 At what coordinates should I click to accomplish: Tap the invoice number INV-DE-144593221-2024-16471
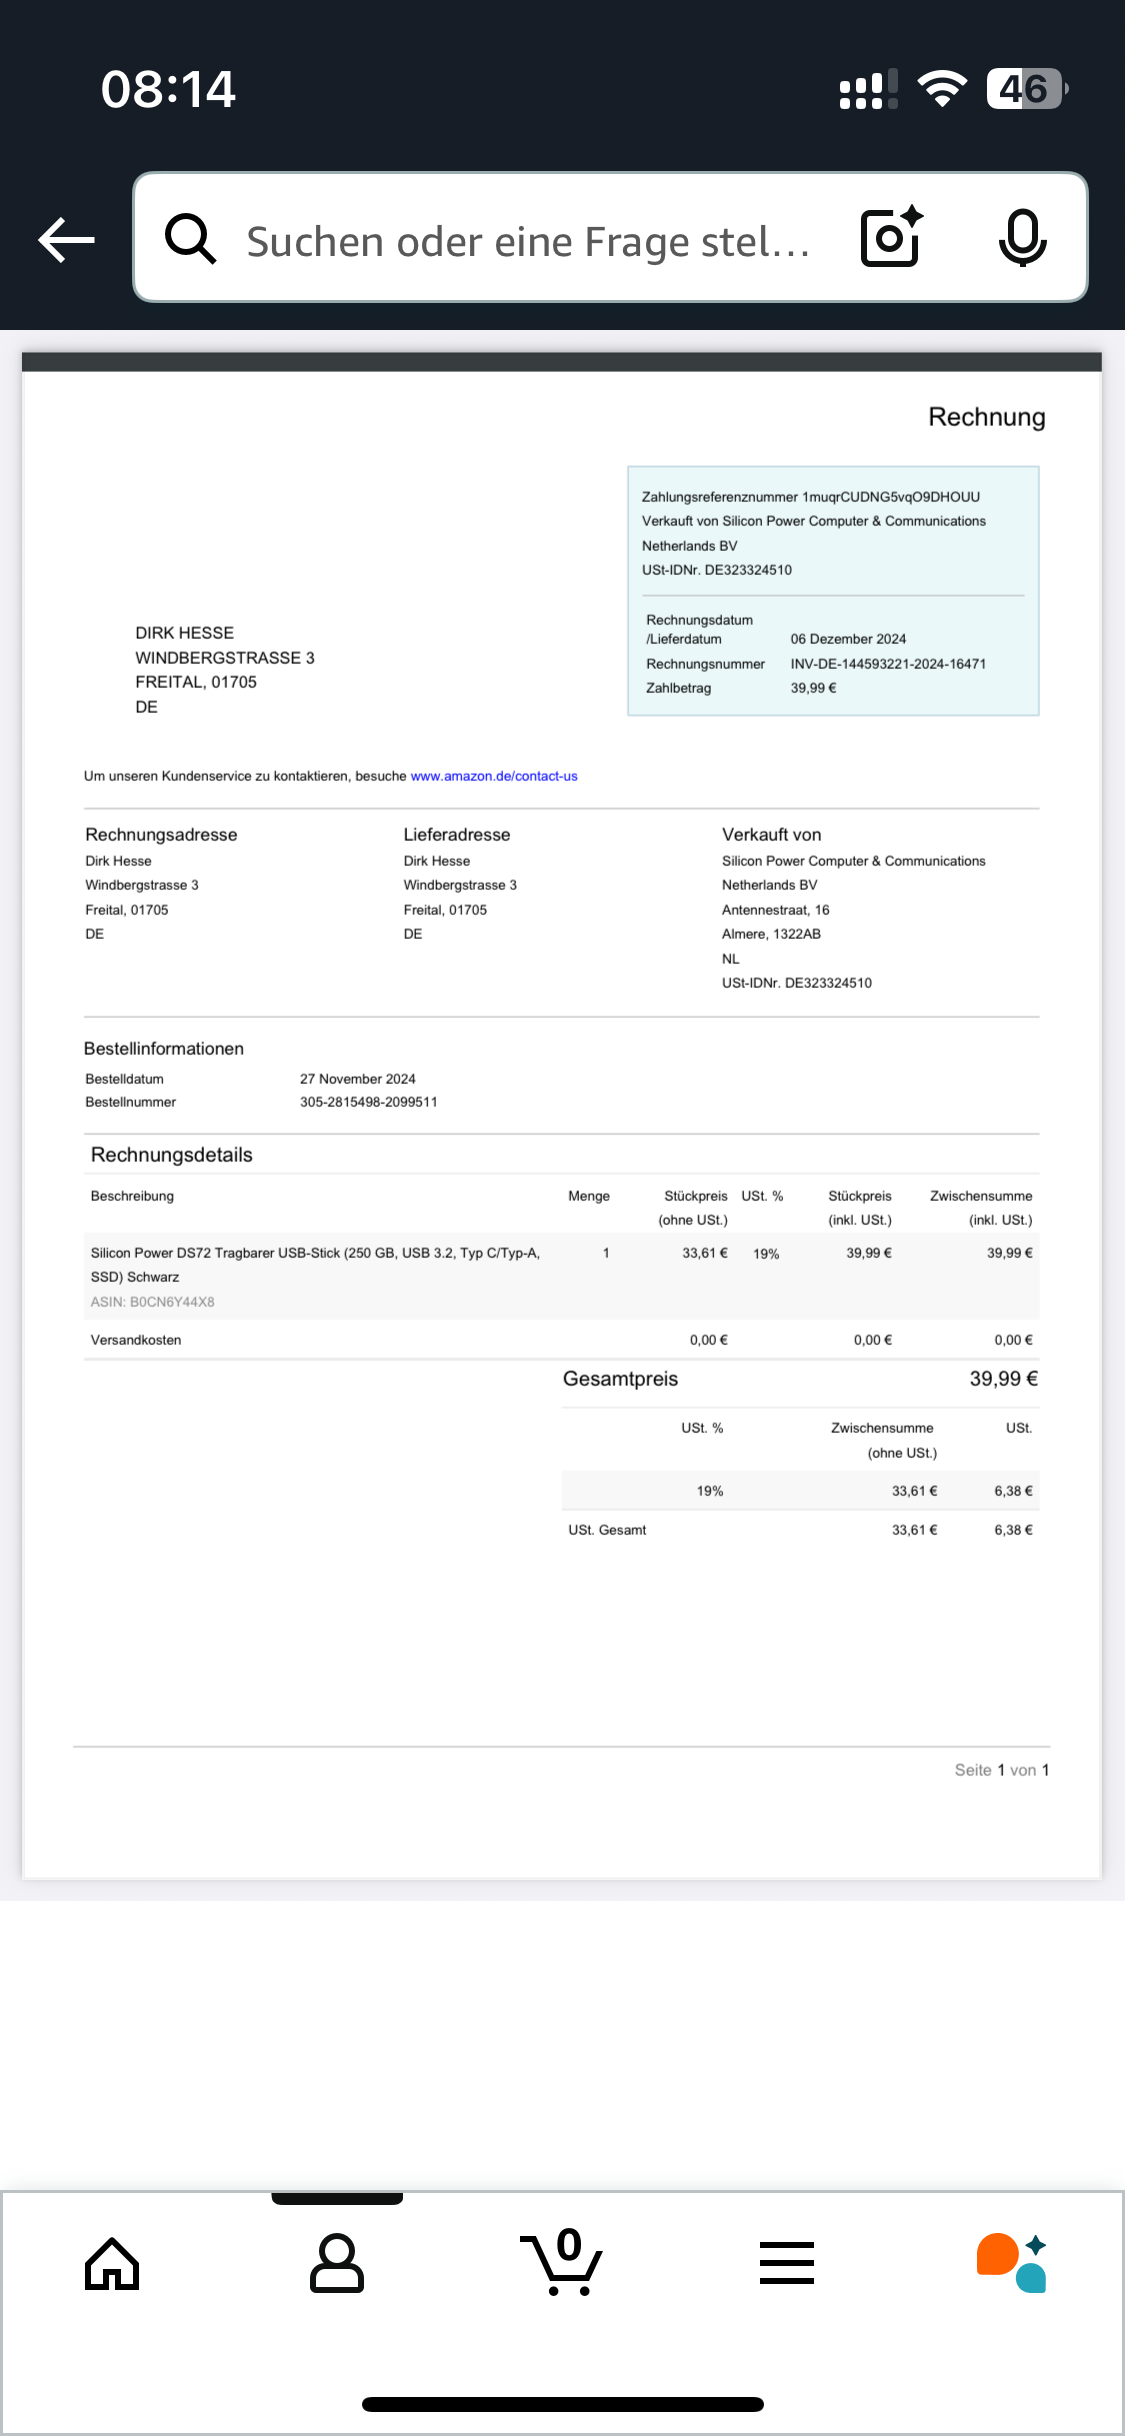point(888,664)
